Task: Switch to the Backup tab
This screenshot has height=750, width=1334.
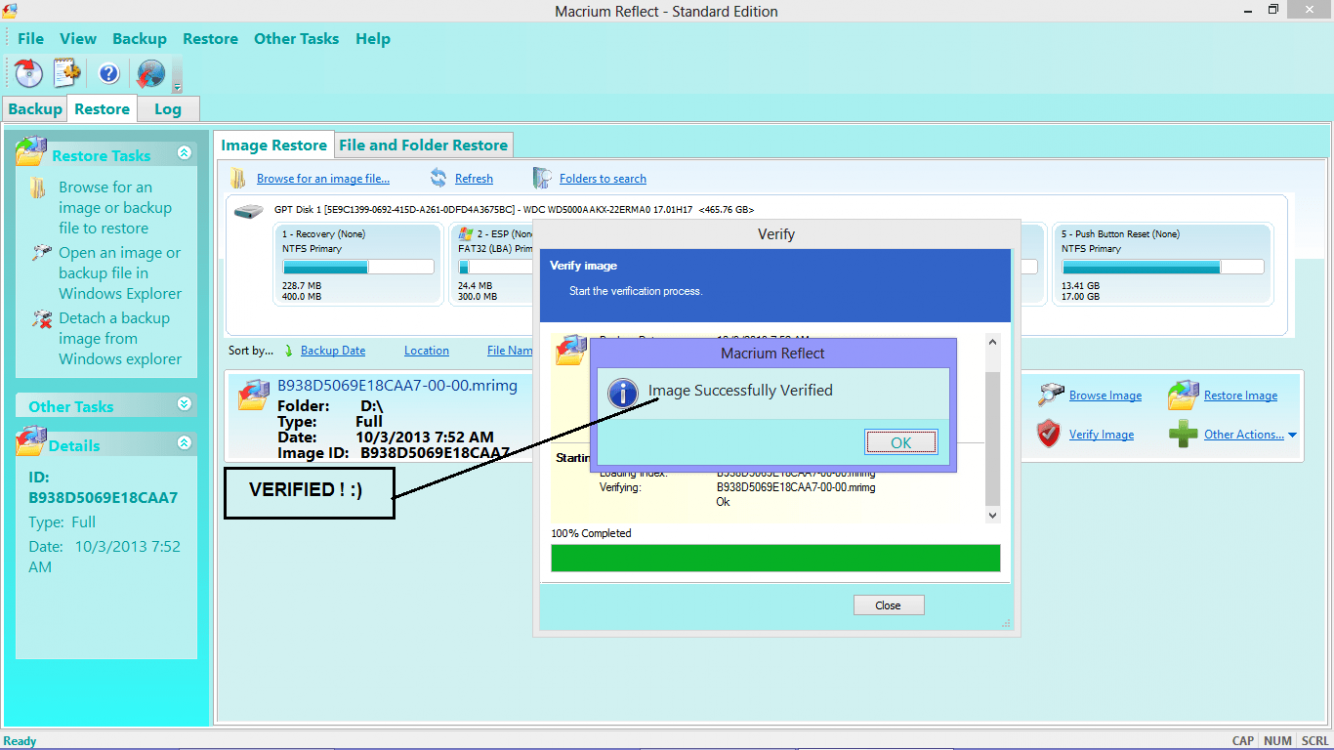Action: click(x=35, y=109)
